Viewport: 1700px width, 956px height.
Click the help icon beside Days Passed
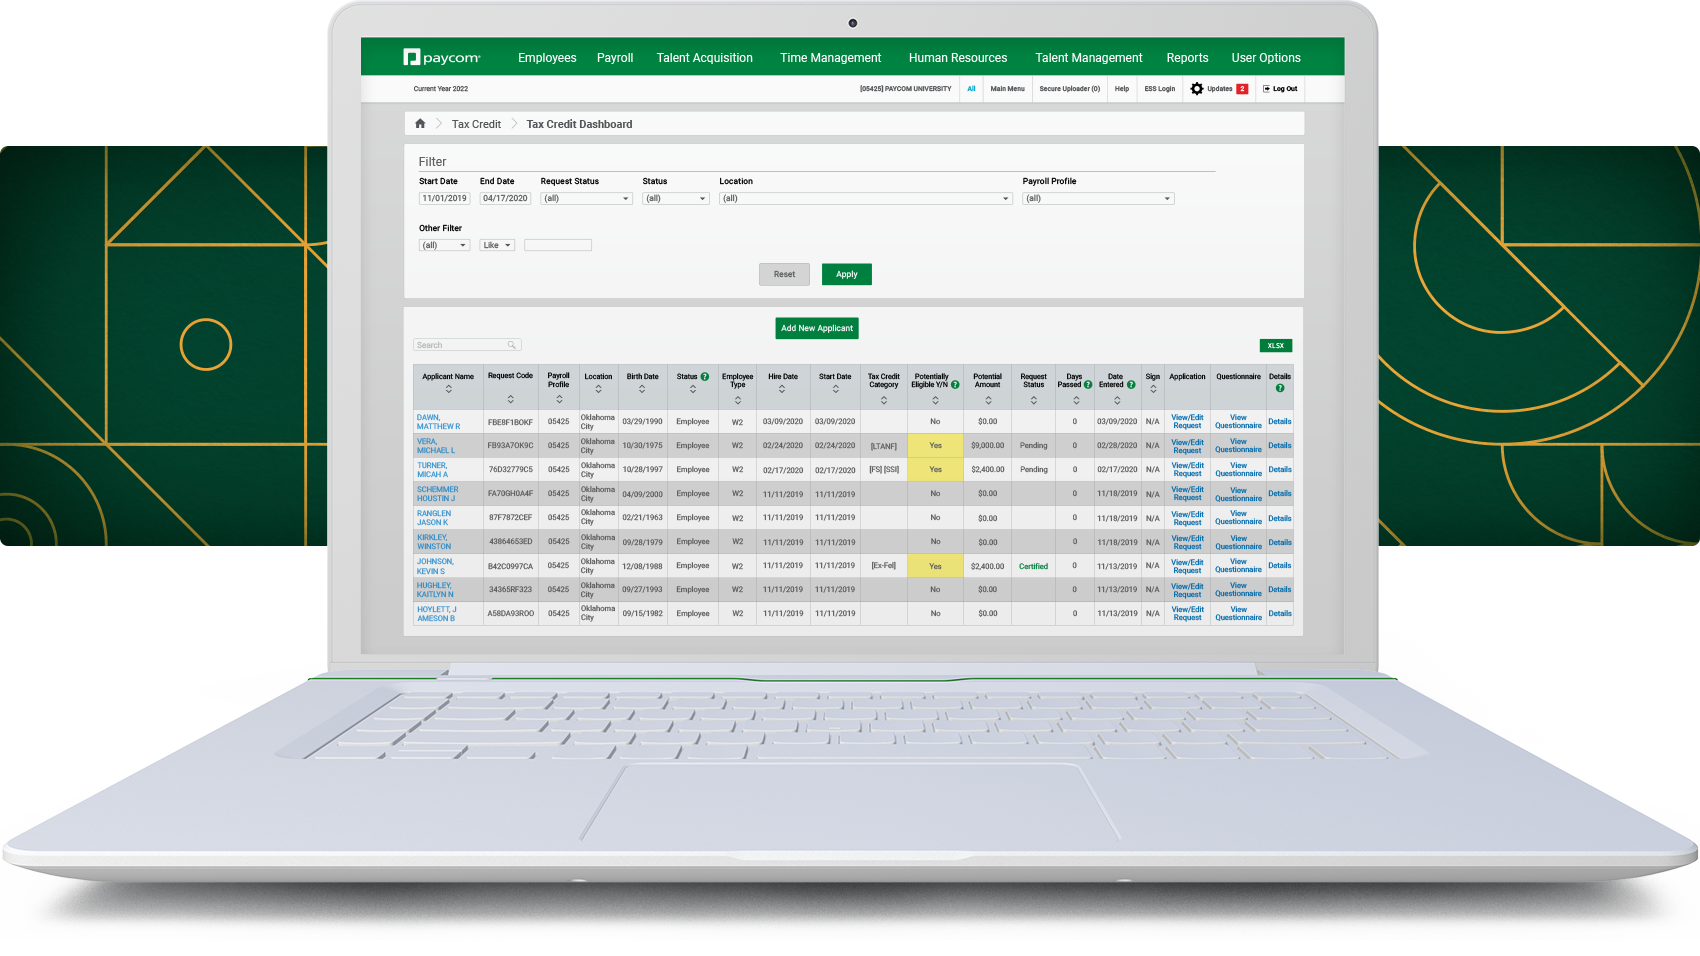[x=1088, y=385]
